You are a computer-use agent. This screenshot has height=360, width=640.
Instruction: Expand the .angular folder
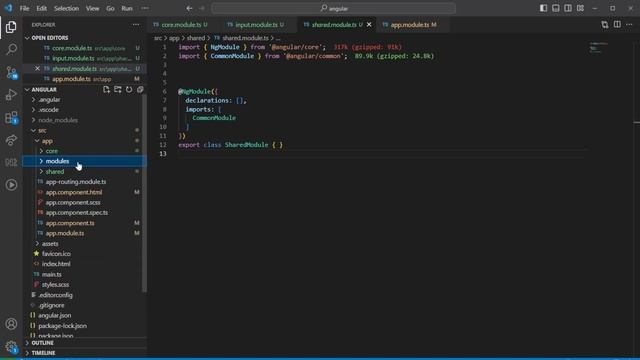click(49, 100)
